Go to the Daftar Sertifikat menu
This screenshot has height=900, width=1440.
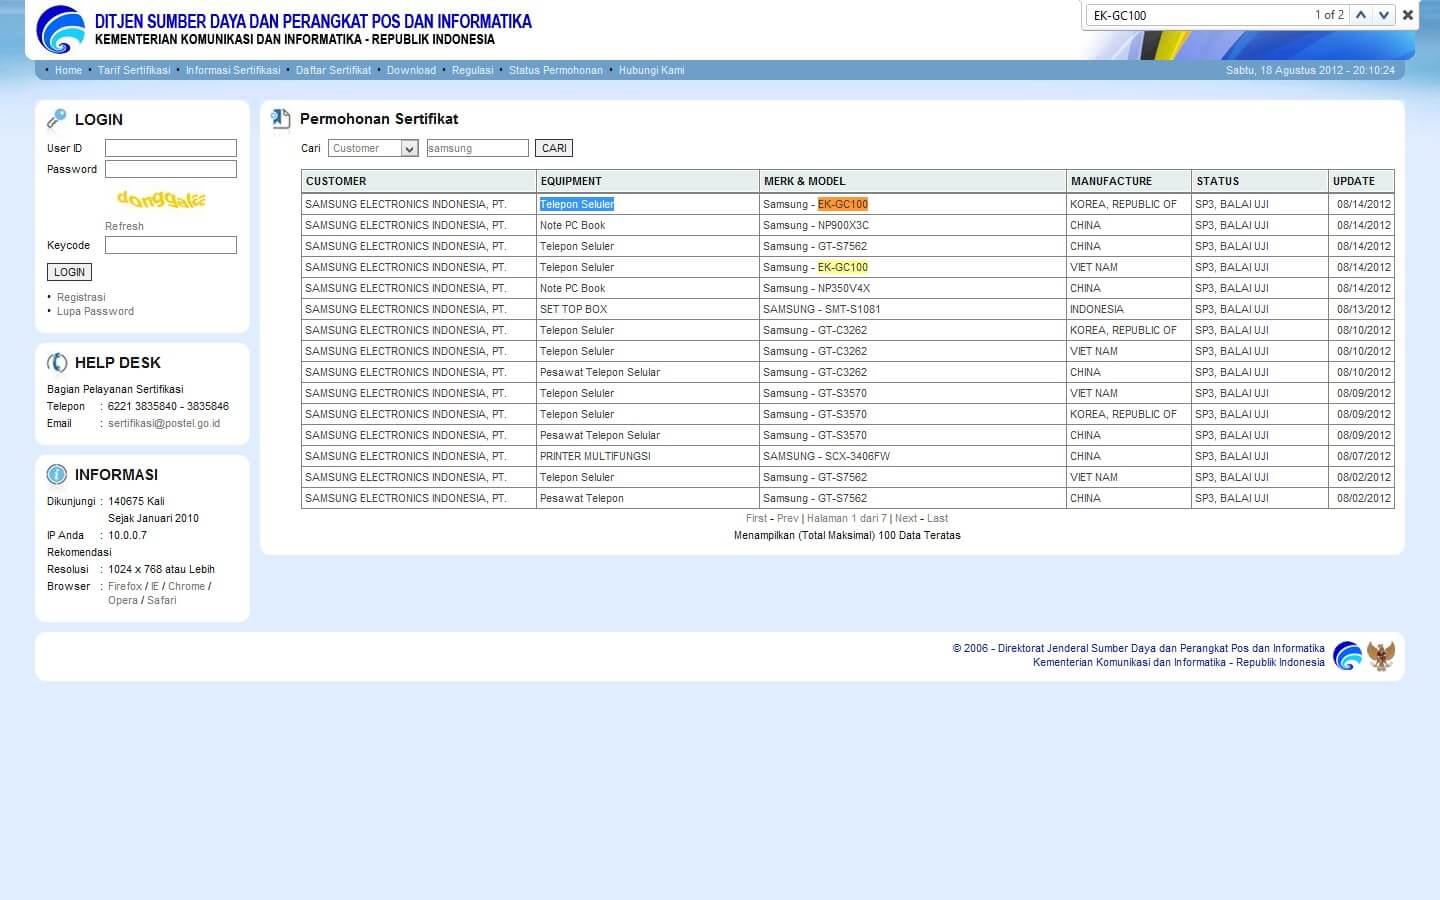(333, 70)
